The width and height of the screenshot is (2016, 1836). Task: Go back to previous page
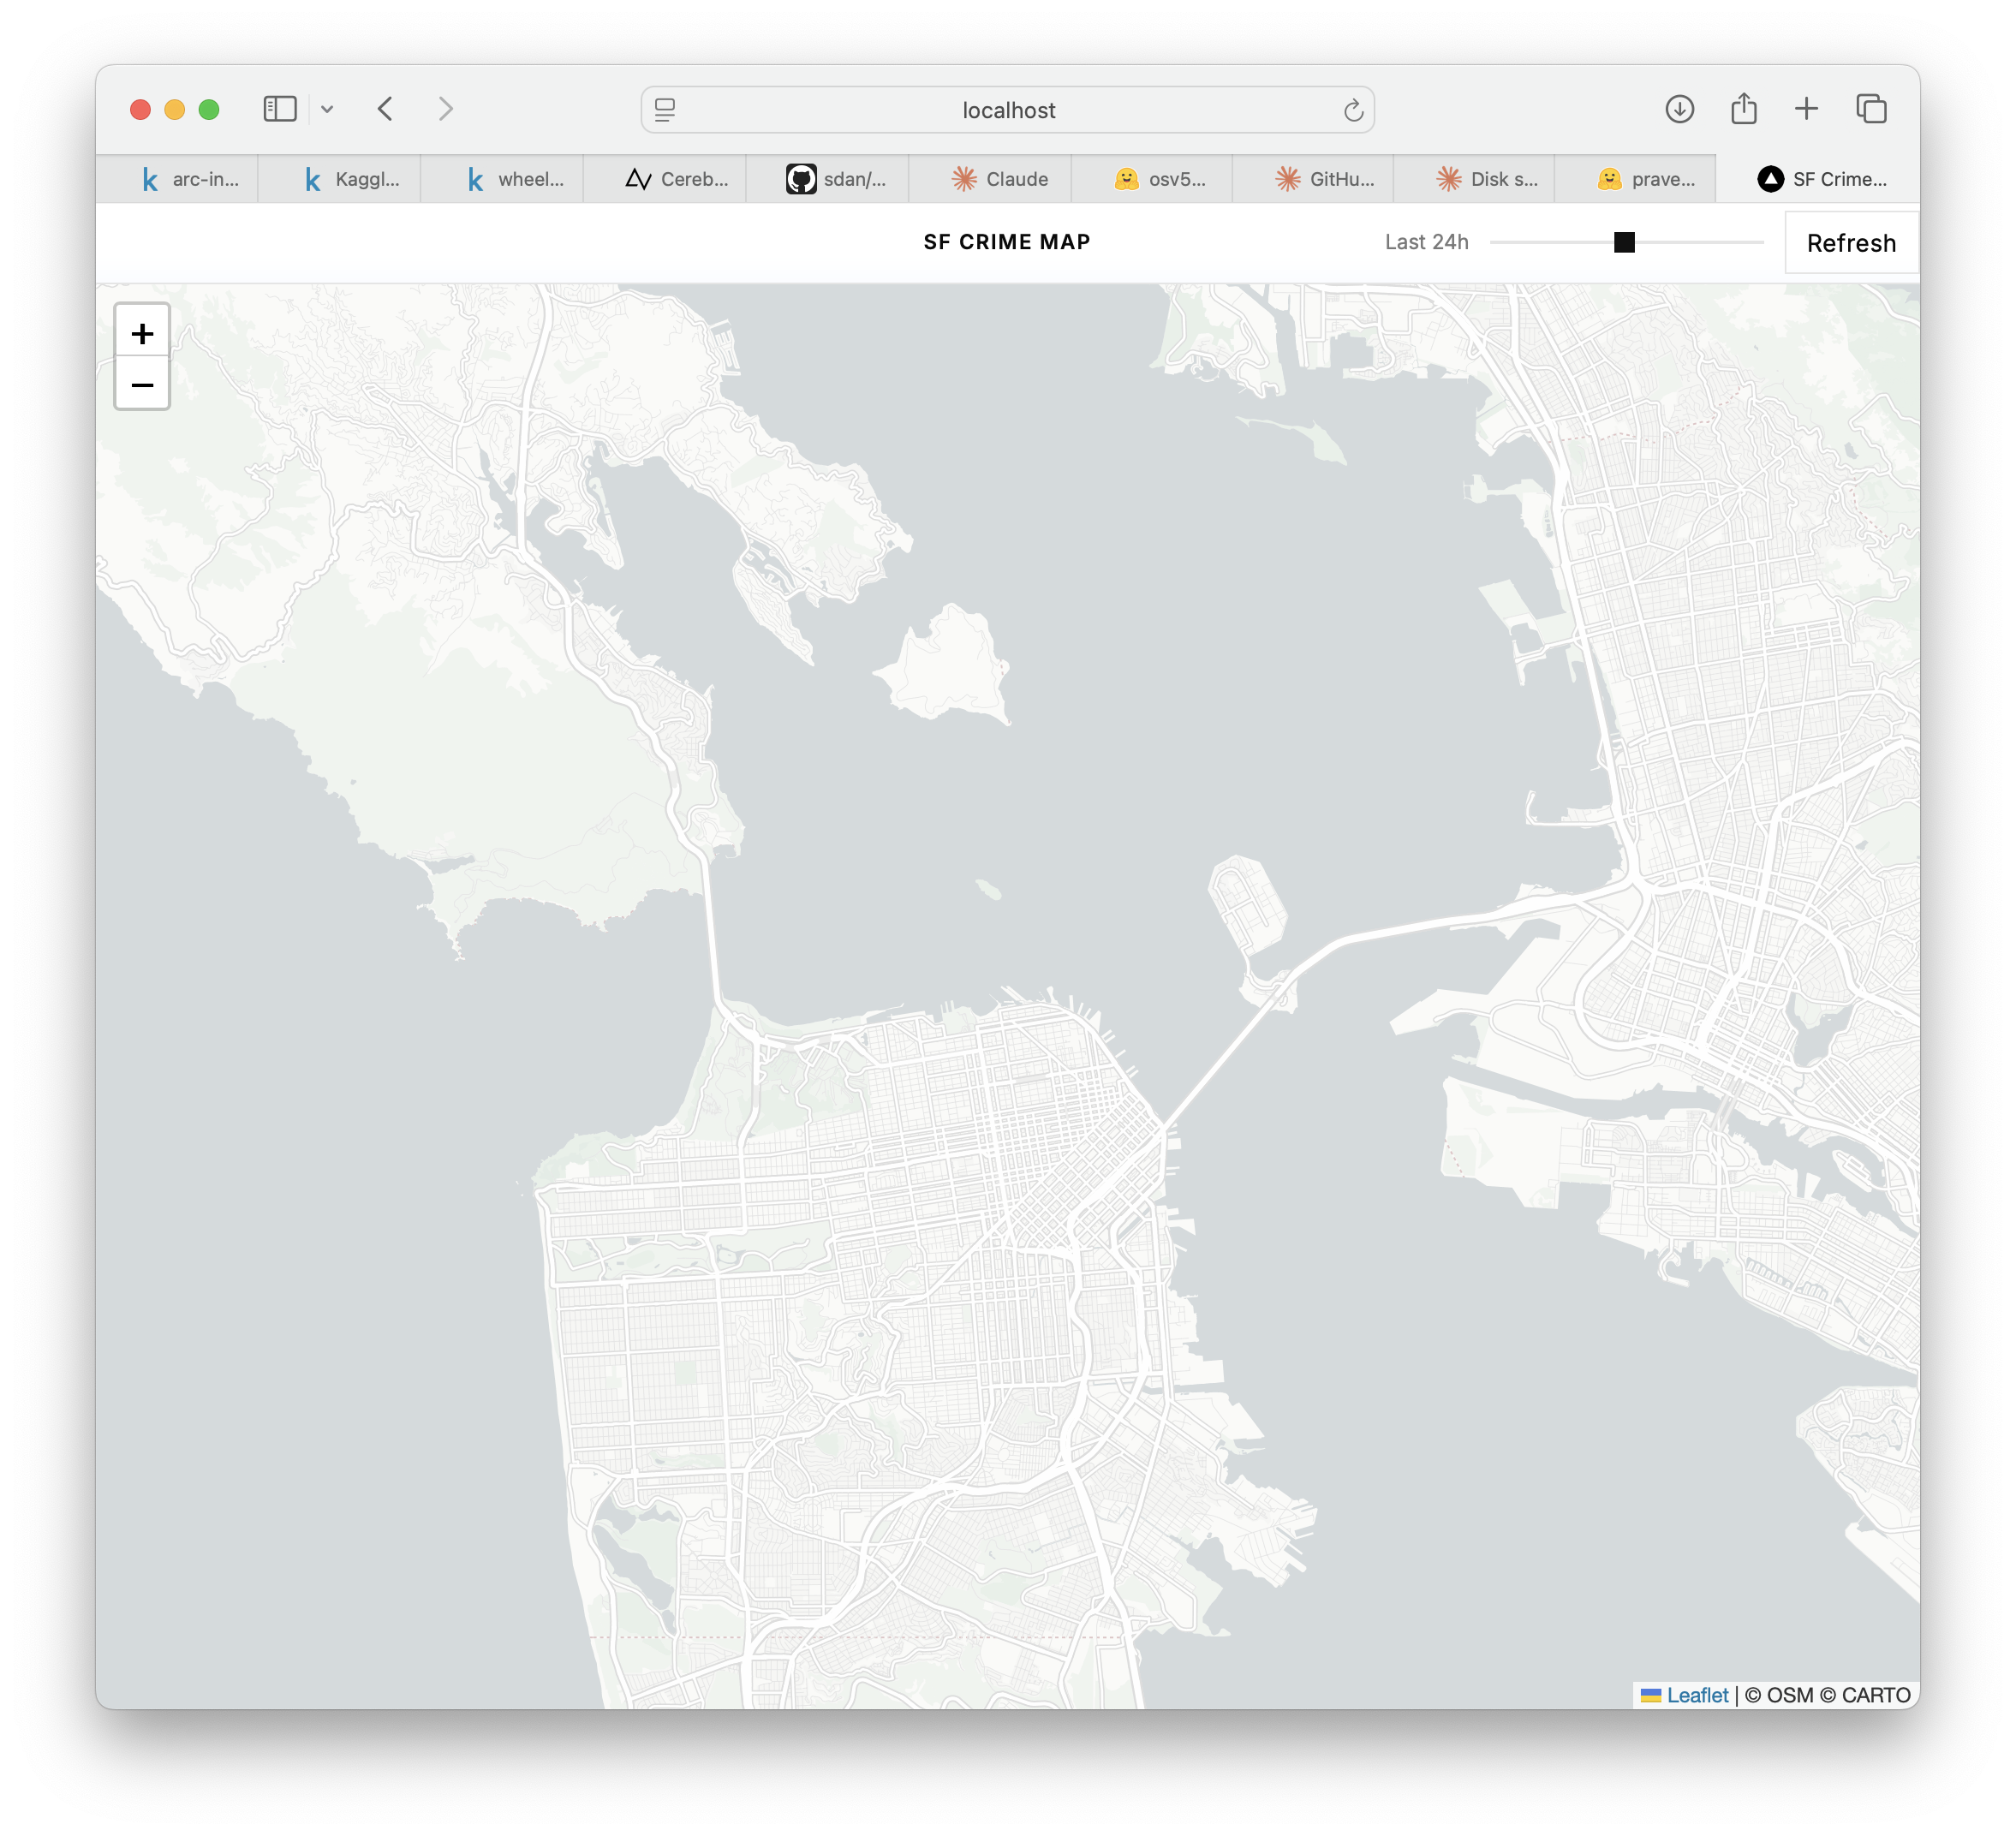click(386, 109)
